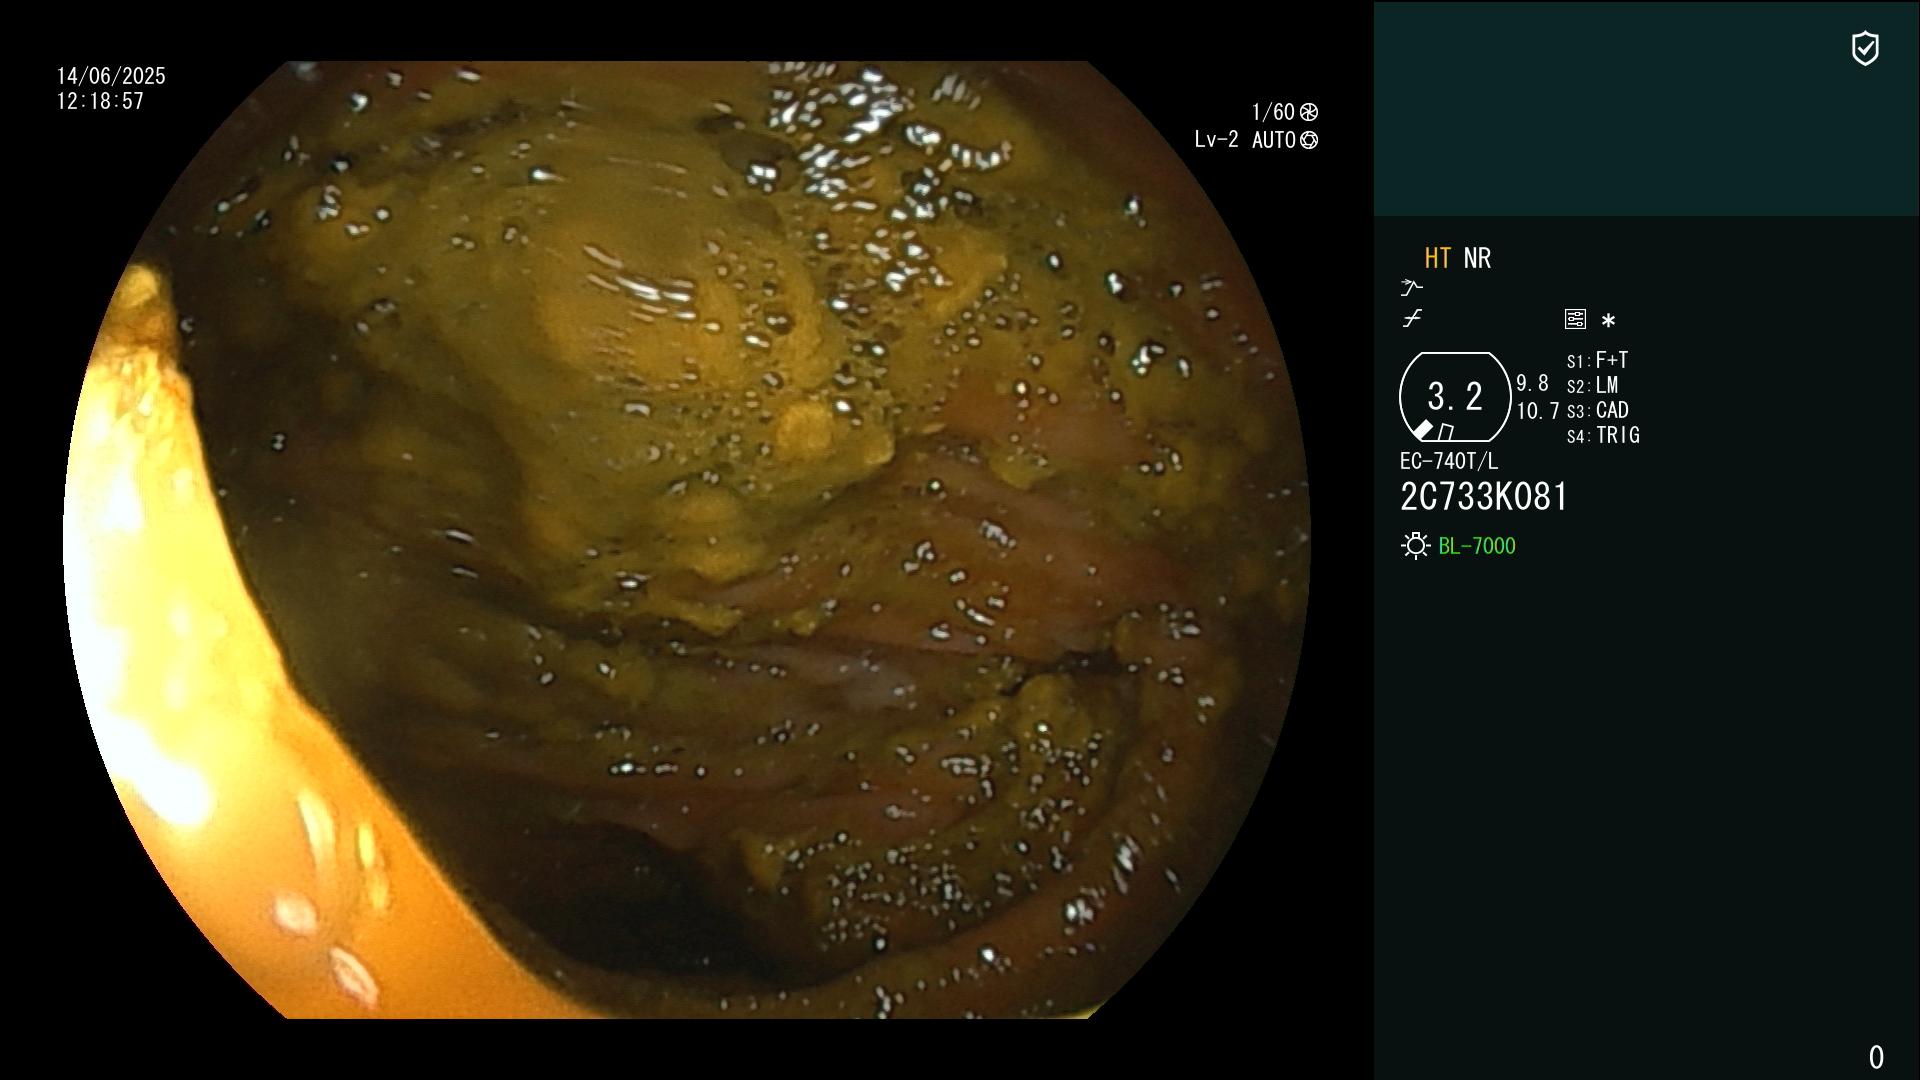Click the BL-7000 light source label
Image resolution: width=1920 pixels, height=1080 pixels.
pos(1477,546)
